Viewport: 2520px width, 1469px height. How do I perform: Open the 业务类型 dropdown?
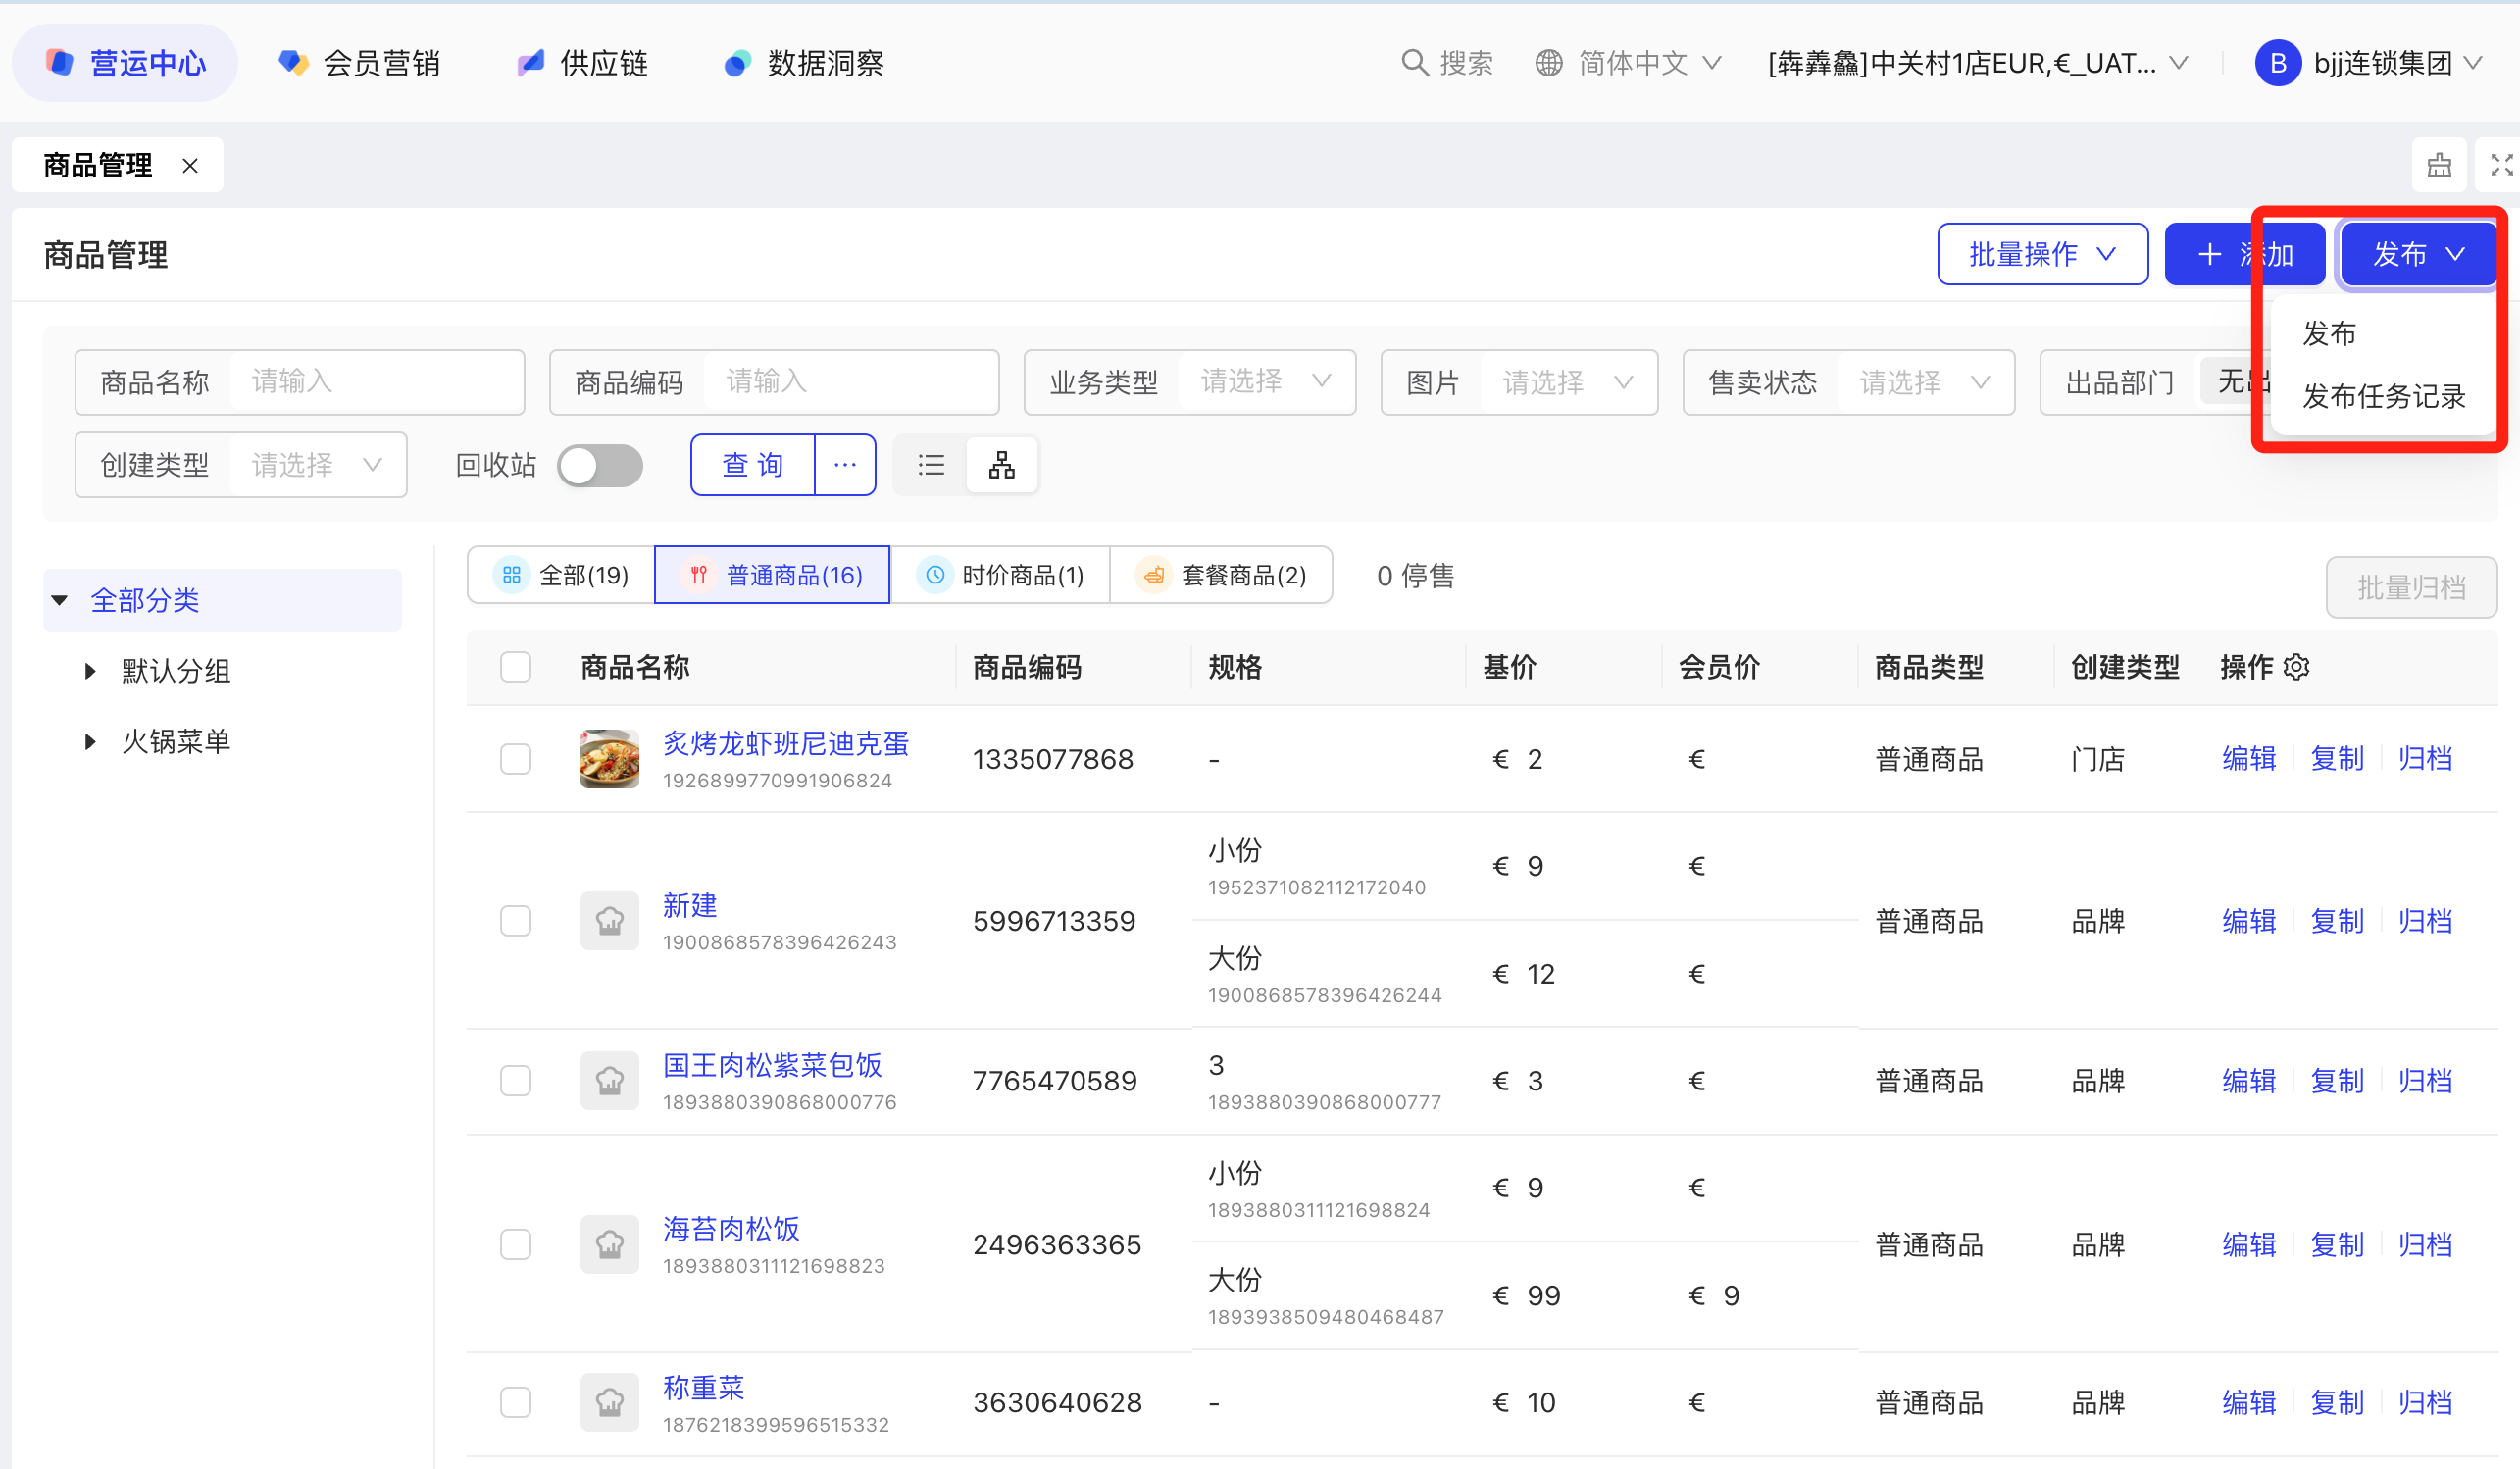(1265, 382)
